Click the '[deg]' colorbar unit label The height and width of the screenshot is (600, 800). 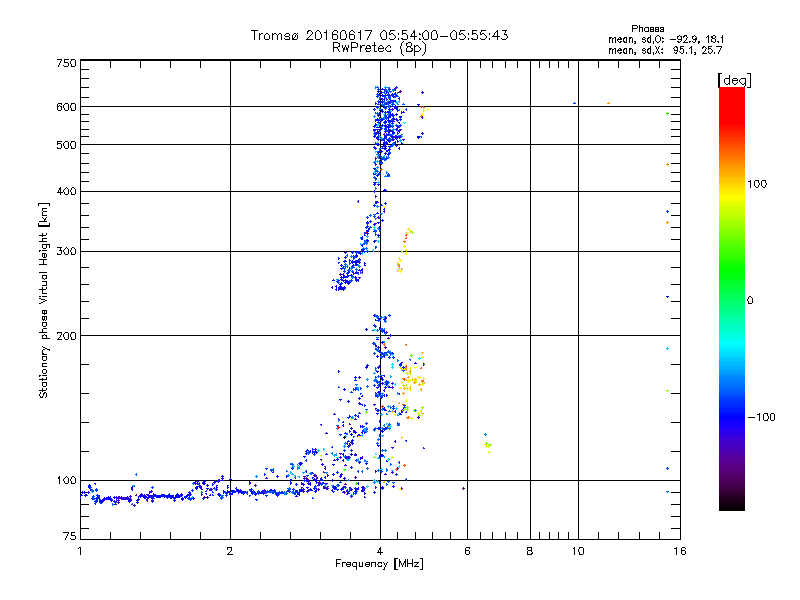click(734, 80)
